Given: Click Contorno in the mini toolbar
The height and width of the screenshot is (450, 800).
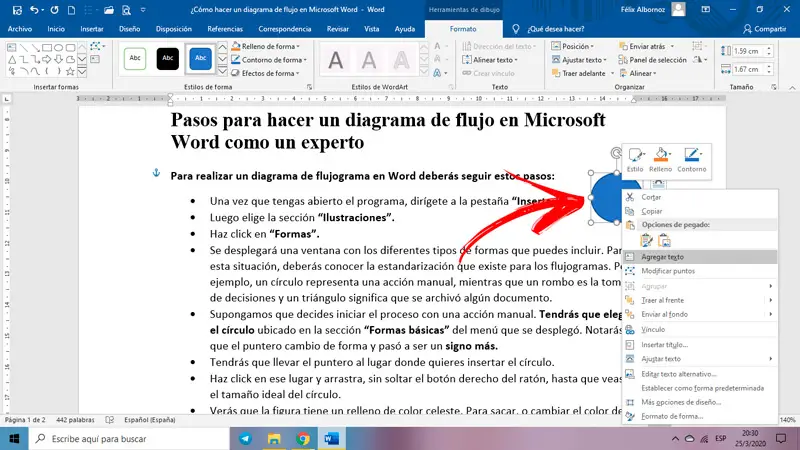Looking at the screenshot, I should (x=692, y=160).
